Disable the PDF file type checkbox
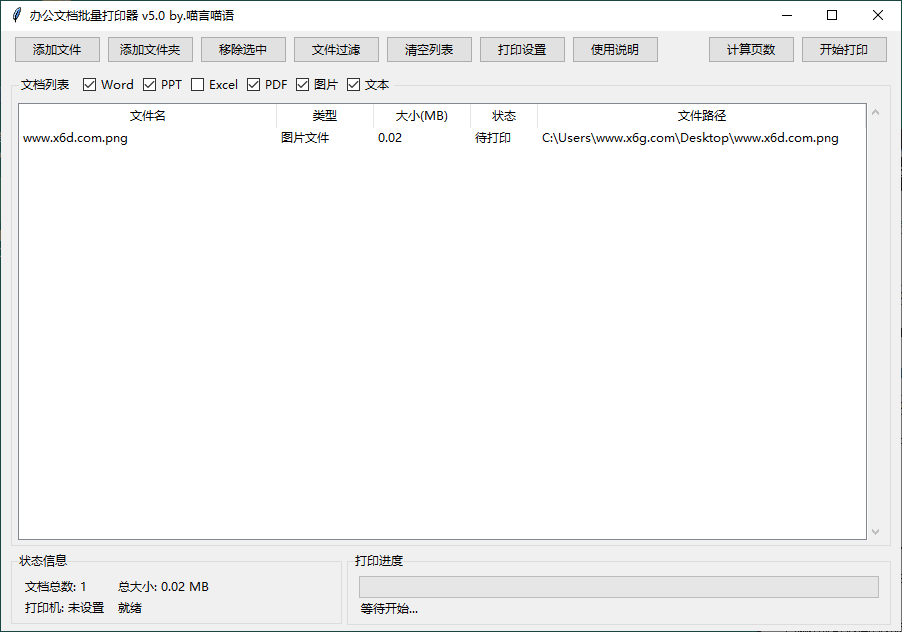Image resolution: width=902 pixels, height=632 pixels. tap(253, 84)
